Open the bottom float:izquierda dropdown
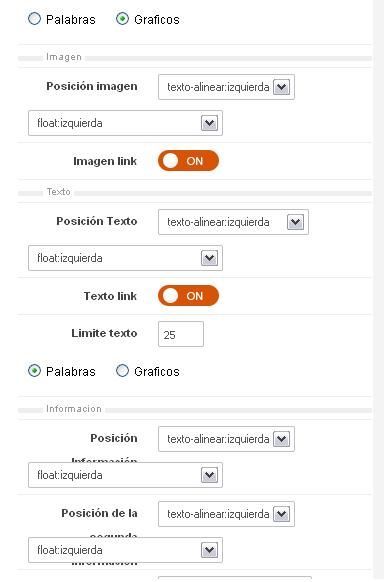 125,550
